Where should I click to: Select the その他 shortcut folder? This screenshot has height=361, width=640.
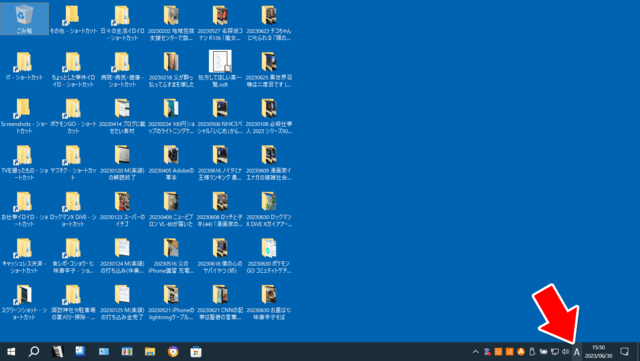[x=73, y=19]
